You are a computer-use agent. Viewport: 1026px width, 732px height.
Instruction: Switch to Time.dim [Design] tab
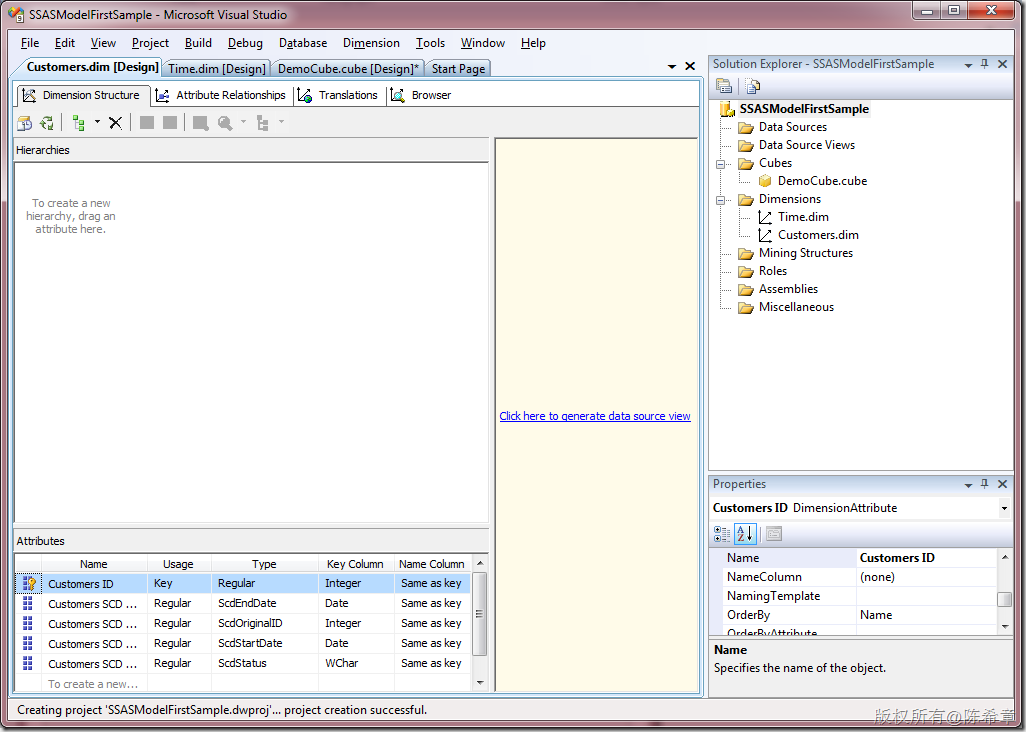click(217, 69)
